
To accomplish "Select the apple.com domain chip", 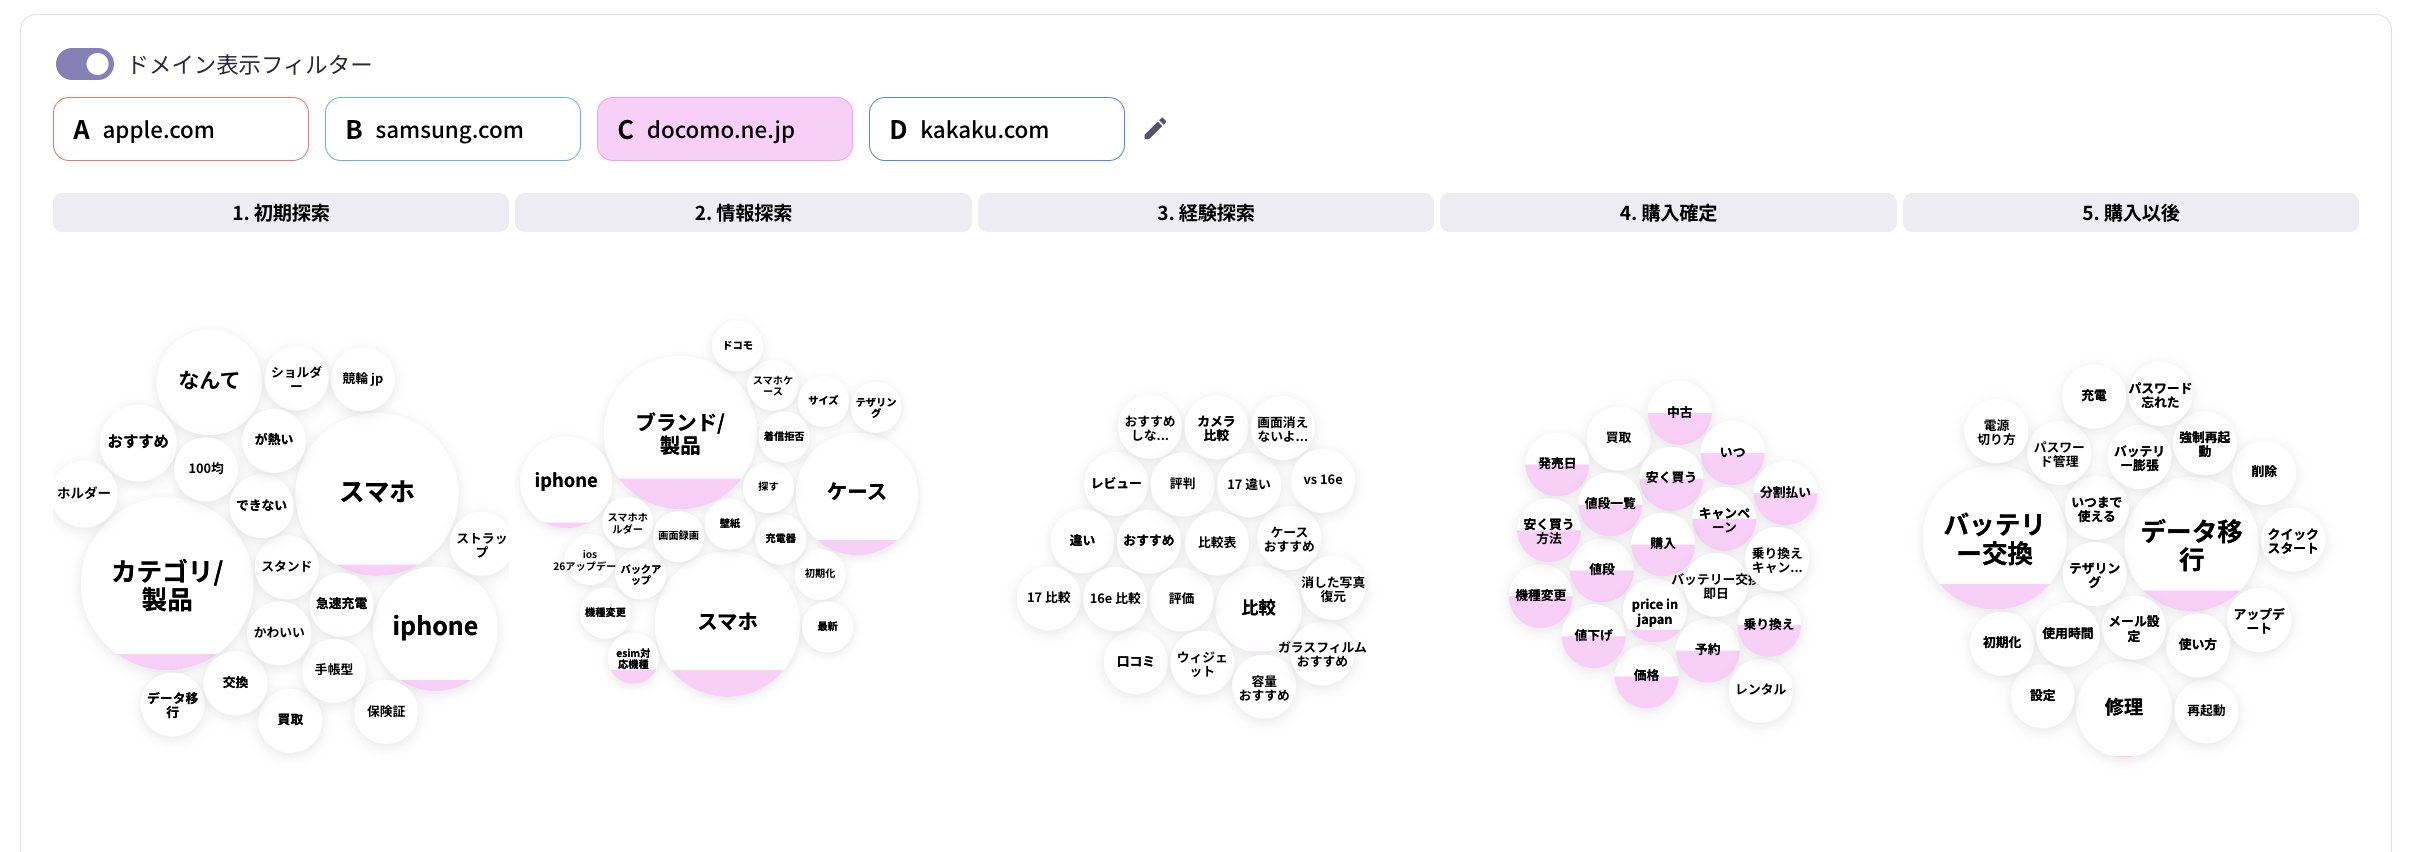I will (x=181, y=129).
